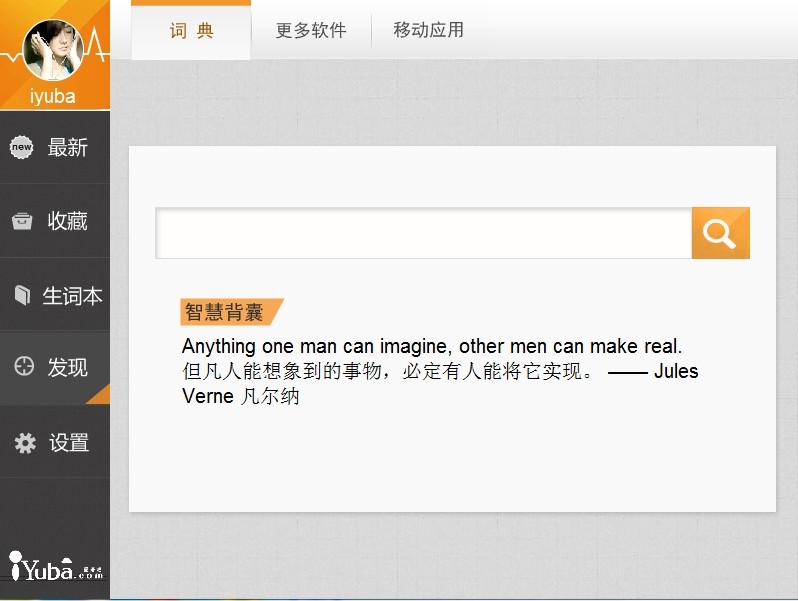Select 发现 discover section
This screenshot has height=601, width=798.
[55, 367]
